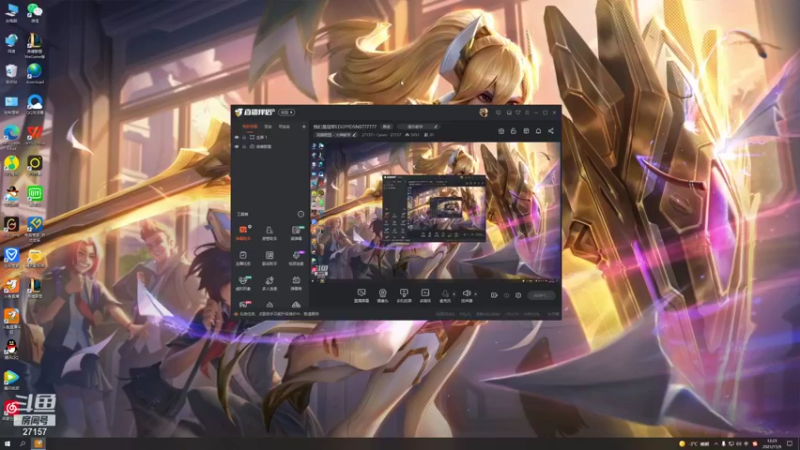Switch to the third scene tab

(x=284, y=127)
